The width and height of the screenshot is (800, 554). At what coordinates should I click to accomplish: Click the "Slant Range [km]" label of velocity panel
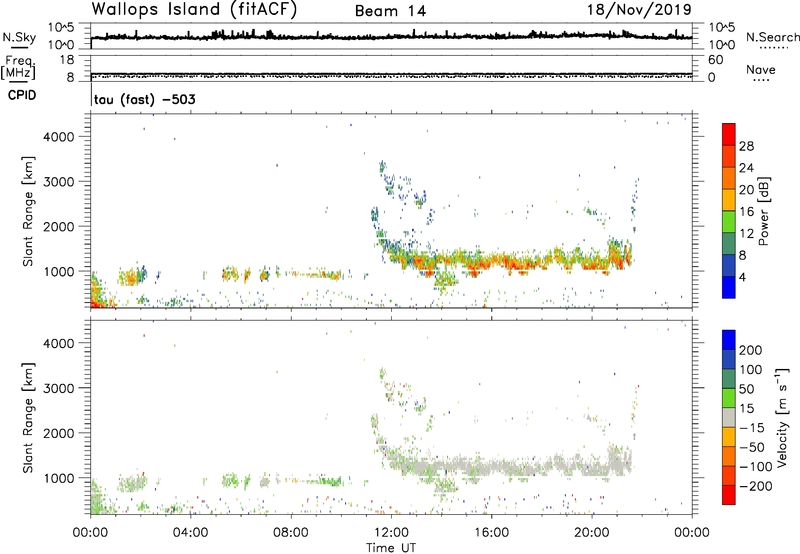[x=28, y=417]
